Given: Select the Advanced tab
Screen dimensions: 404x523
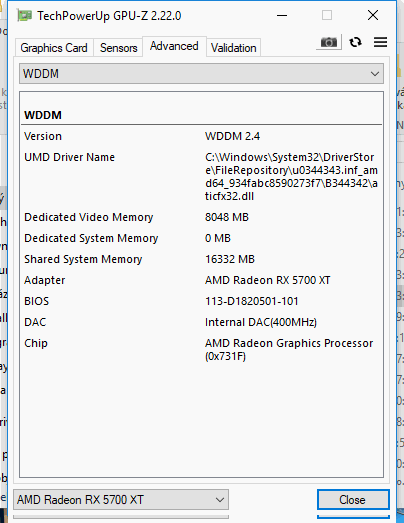Looking at the screenshot, I should coord(174,46).
